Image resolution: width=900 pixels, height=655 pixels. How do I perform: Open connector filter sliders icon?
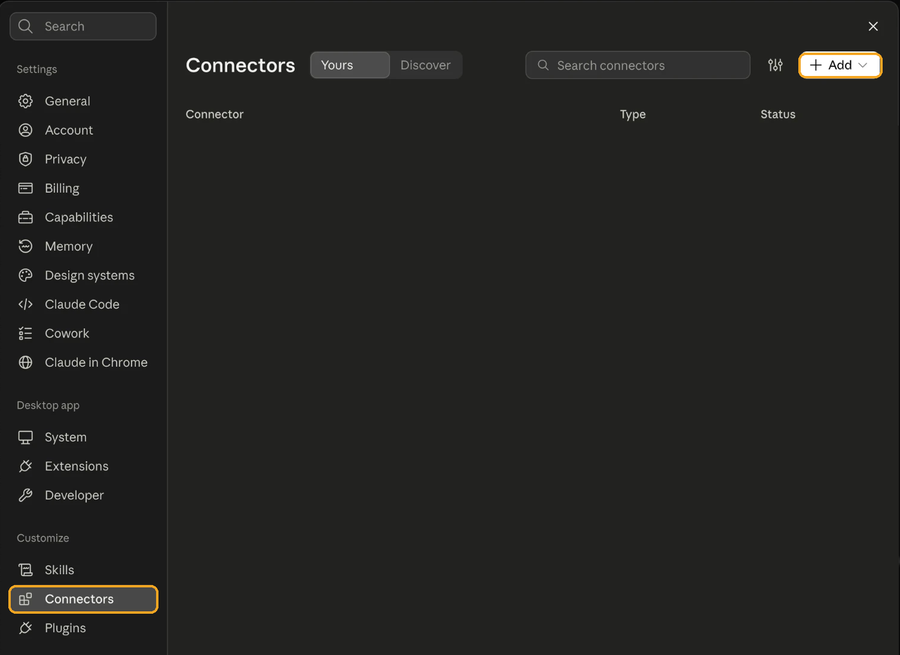point(775,65)
